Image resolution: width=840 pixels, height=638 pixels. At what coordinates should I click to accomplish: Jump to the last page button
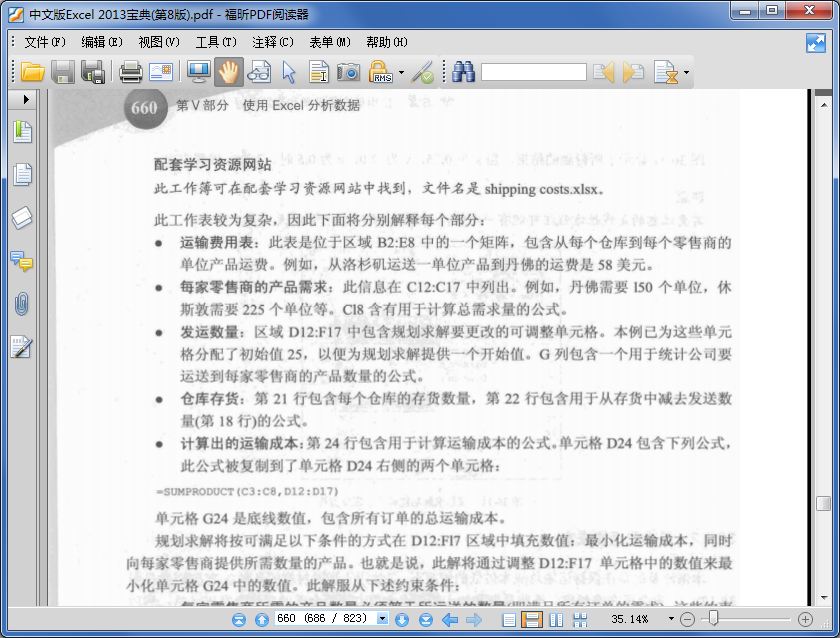click(x=426, y=620)
